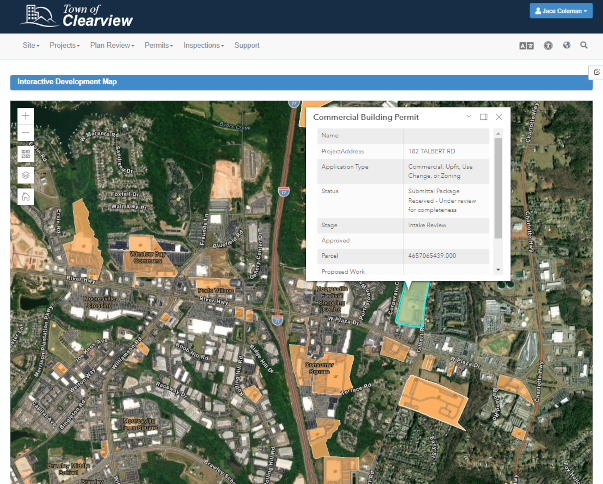Open the language translate icon
The width and height of the screenshot is (603, 484).
[x=526, y=46]
